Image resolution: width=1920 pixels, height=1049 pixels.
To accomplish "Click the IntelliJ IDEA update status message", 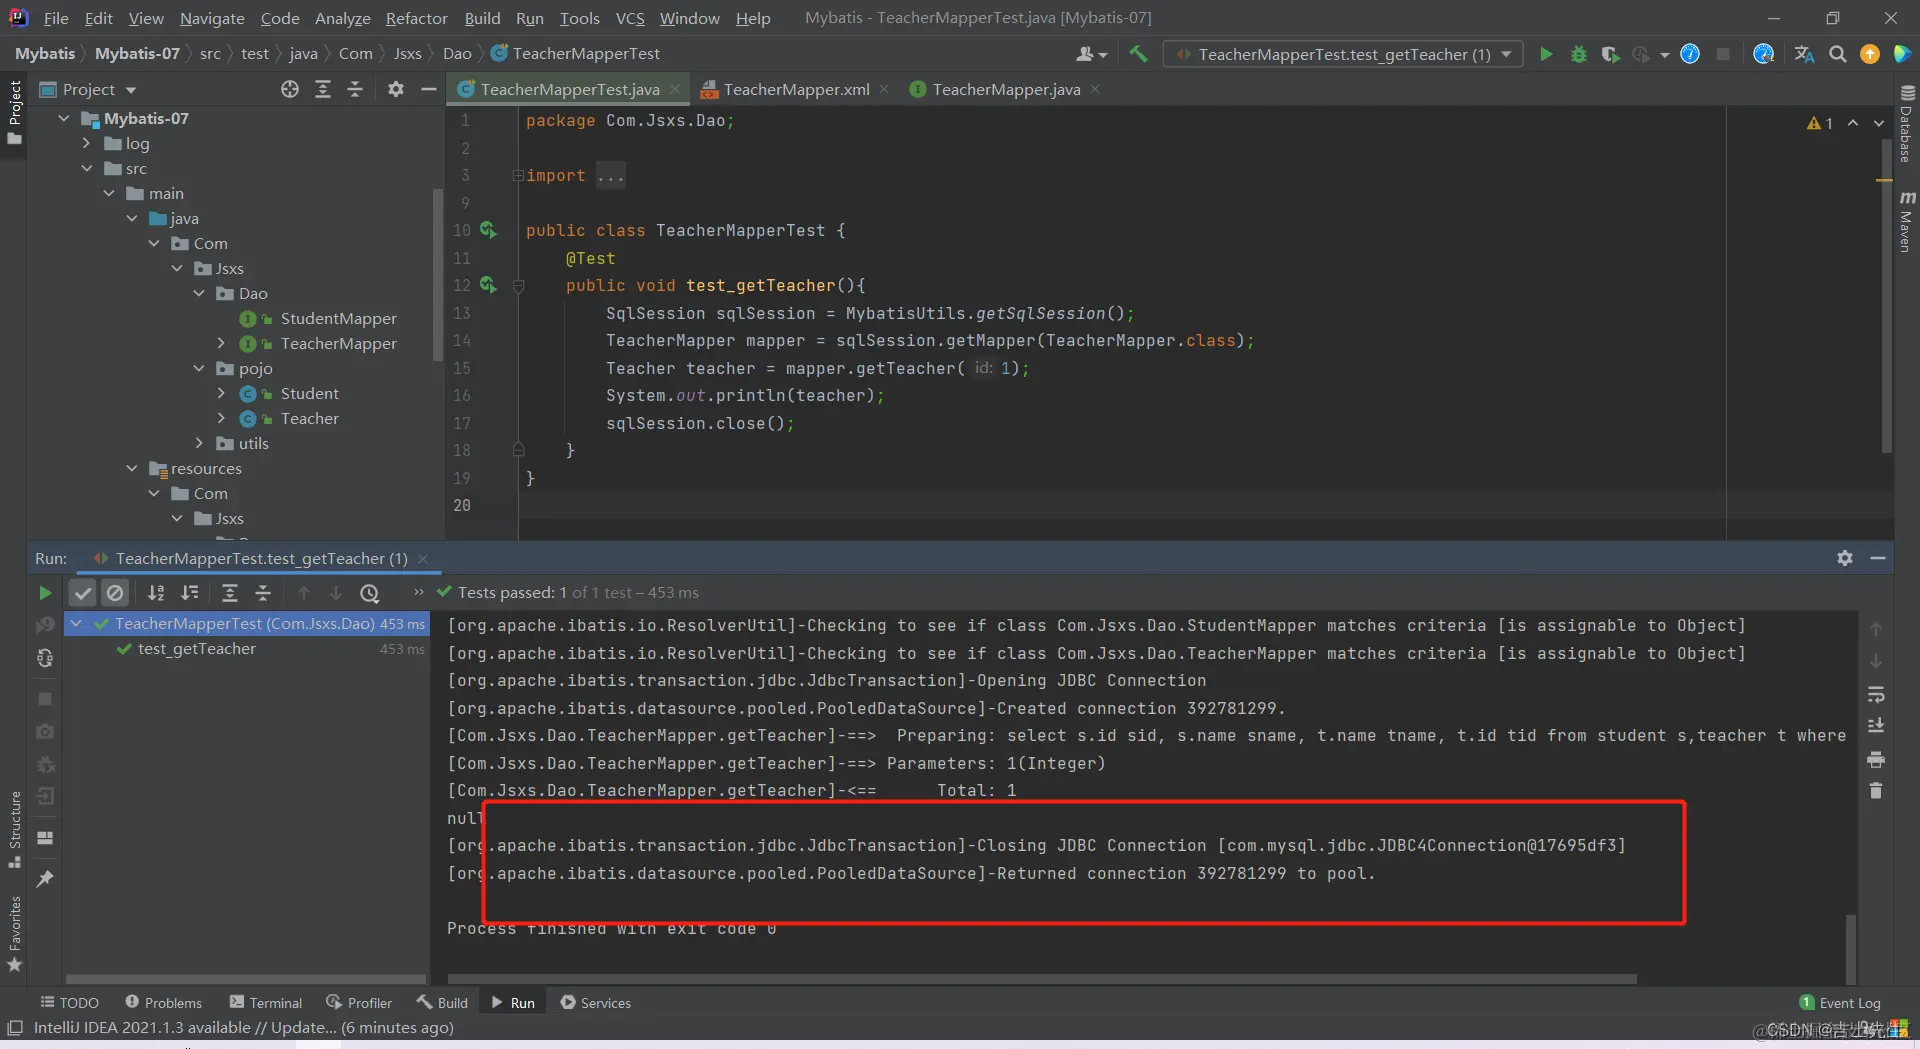I will 244,1027.
